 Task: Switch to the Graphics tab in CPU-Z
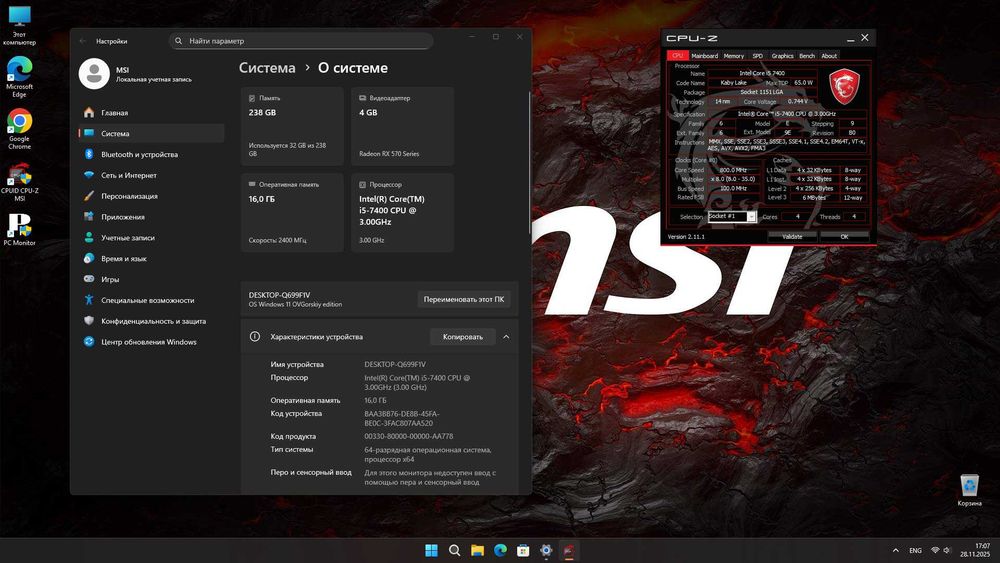point(782,56)
